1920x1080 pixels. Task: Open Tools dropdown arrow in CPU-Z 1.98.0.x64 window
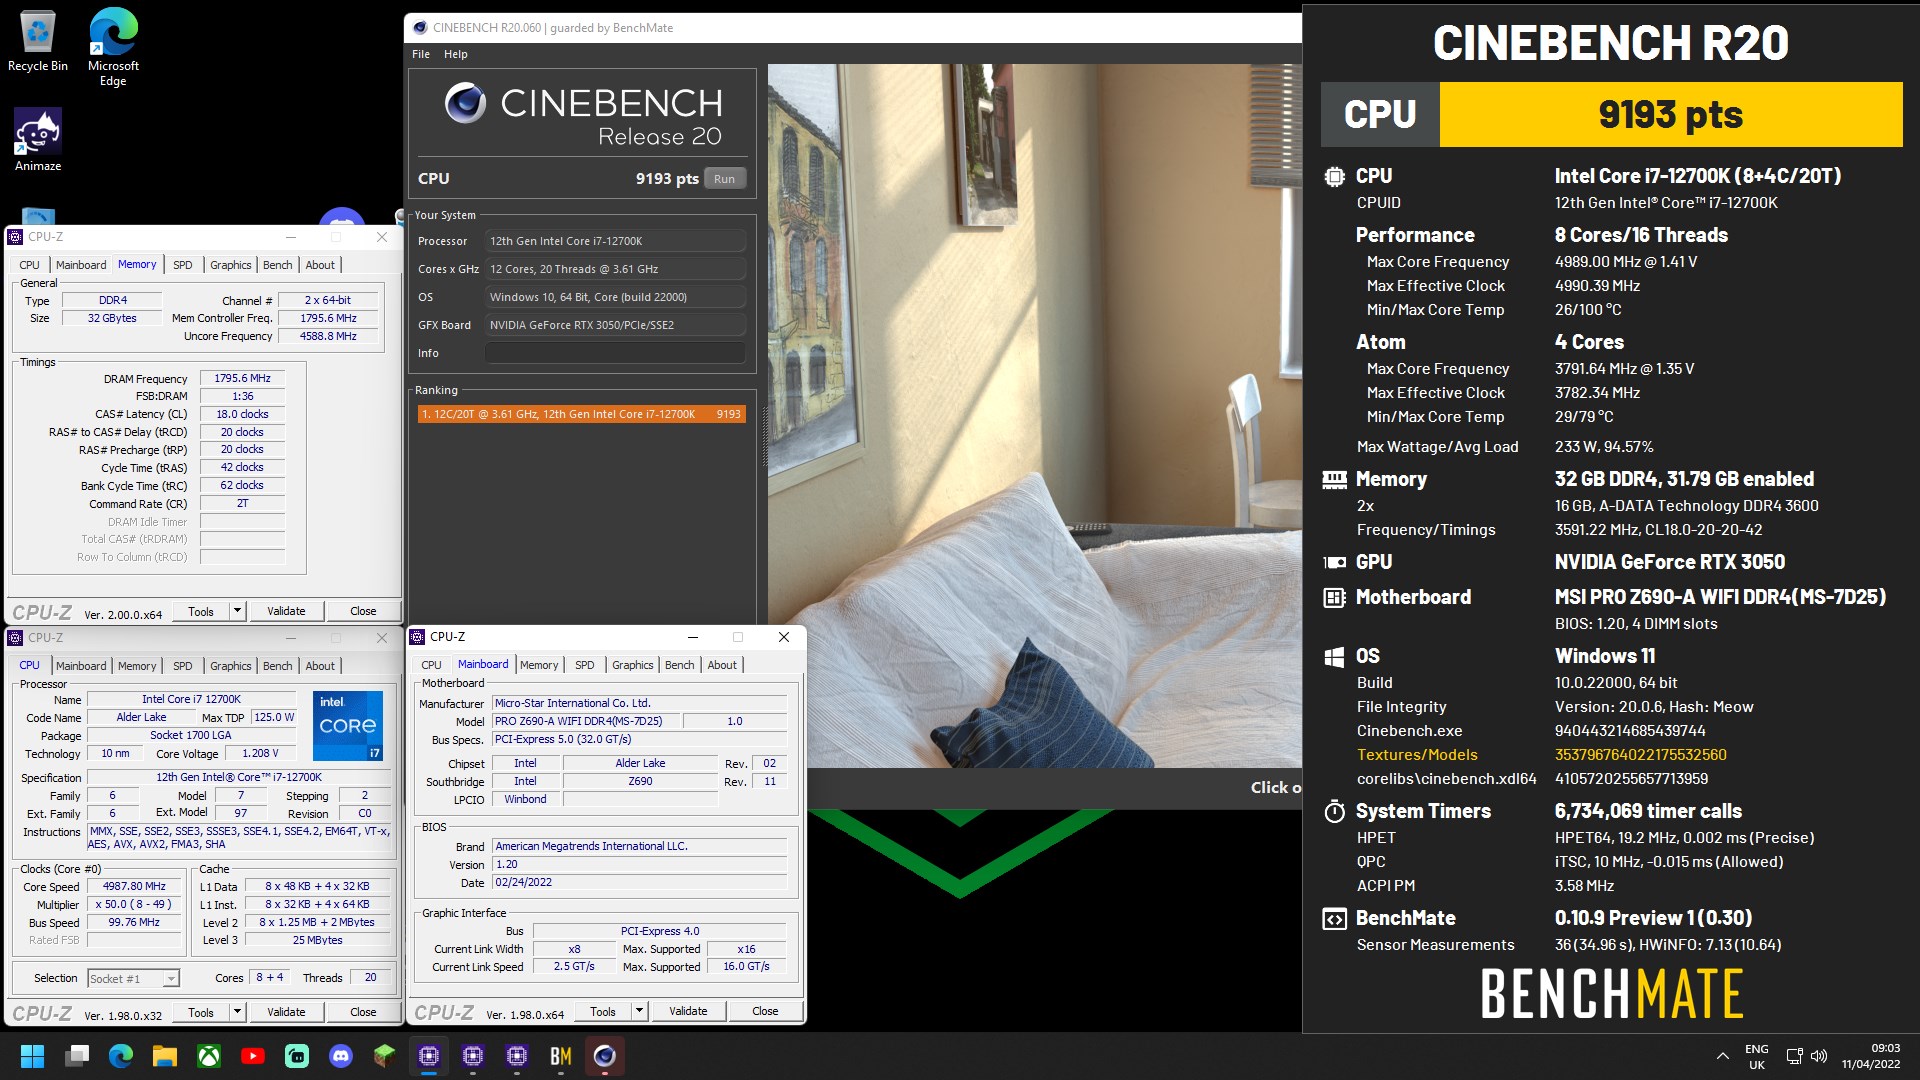tap(639, 1011)
